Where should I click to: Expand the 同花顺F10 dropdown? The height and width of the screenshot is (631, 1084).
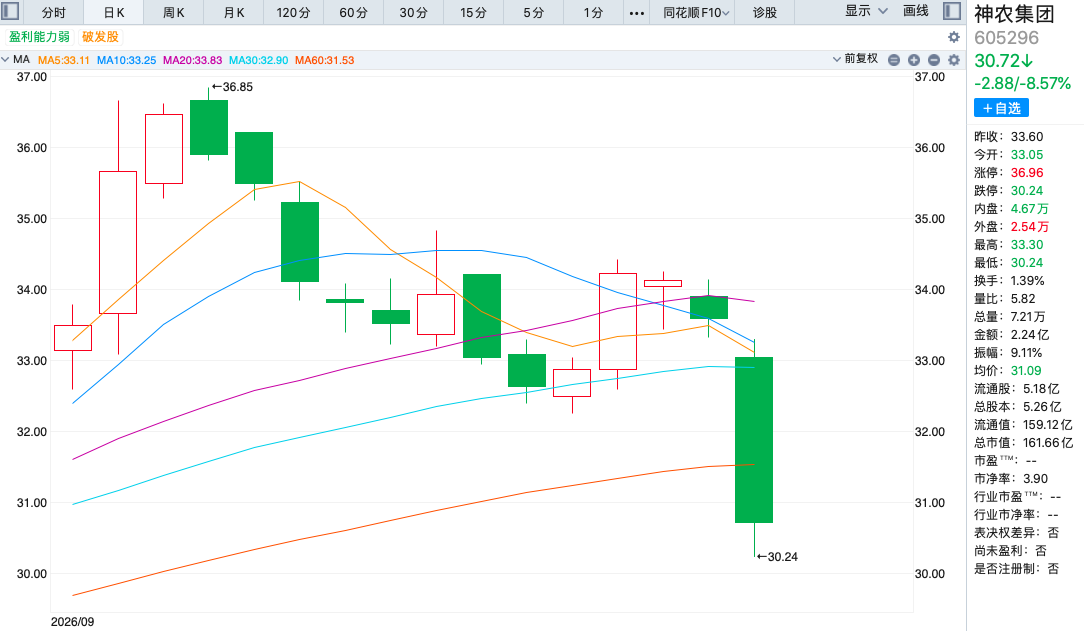click(696, 12)
